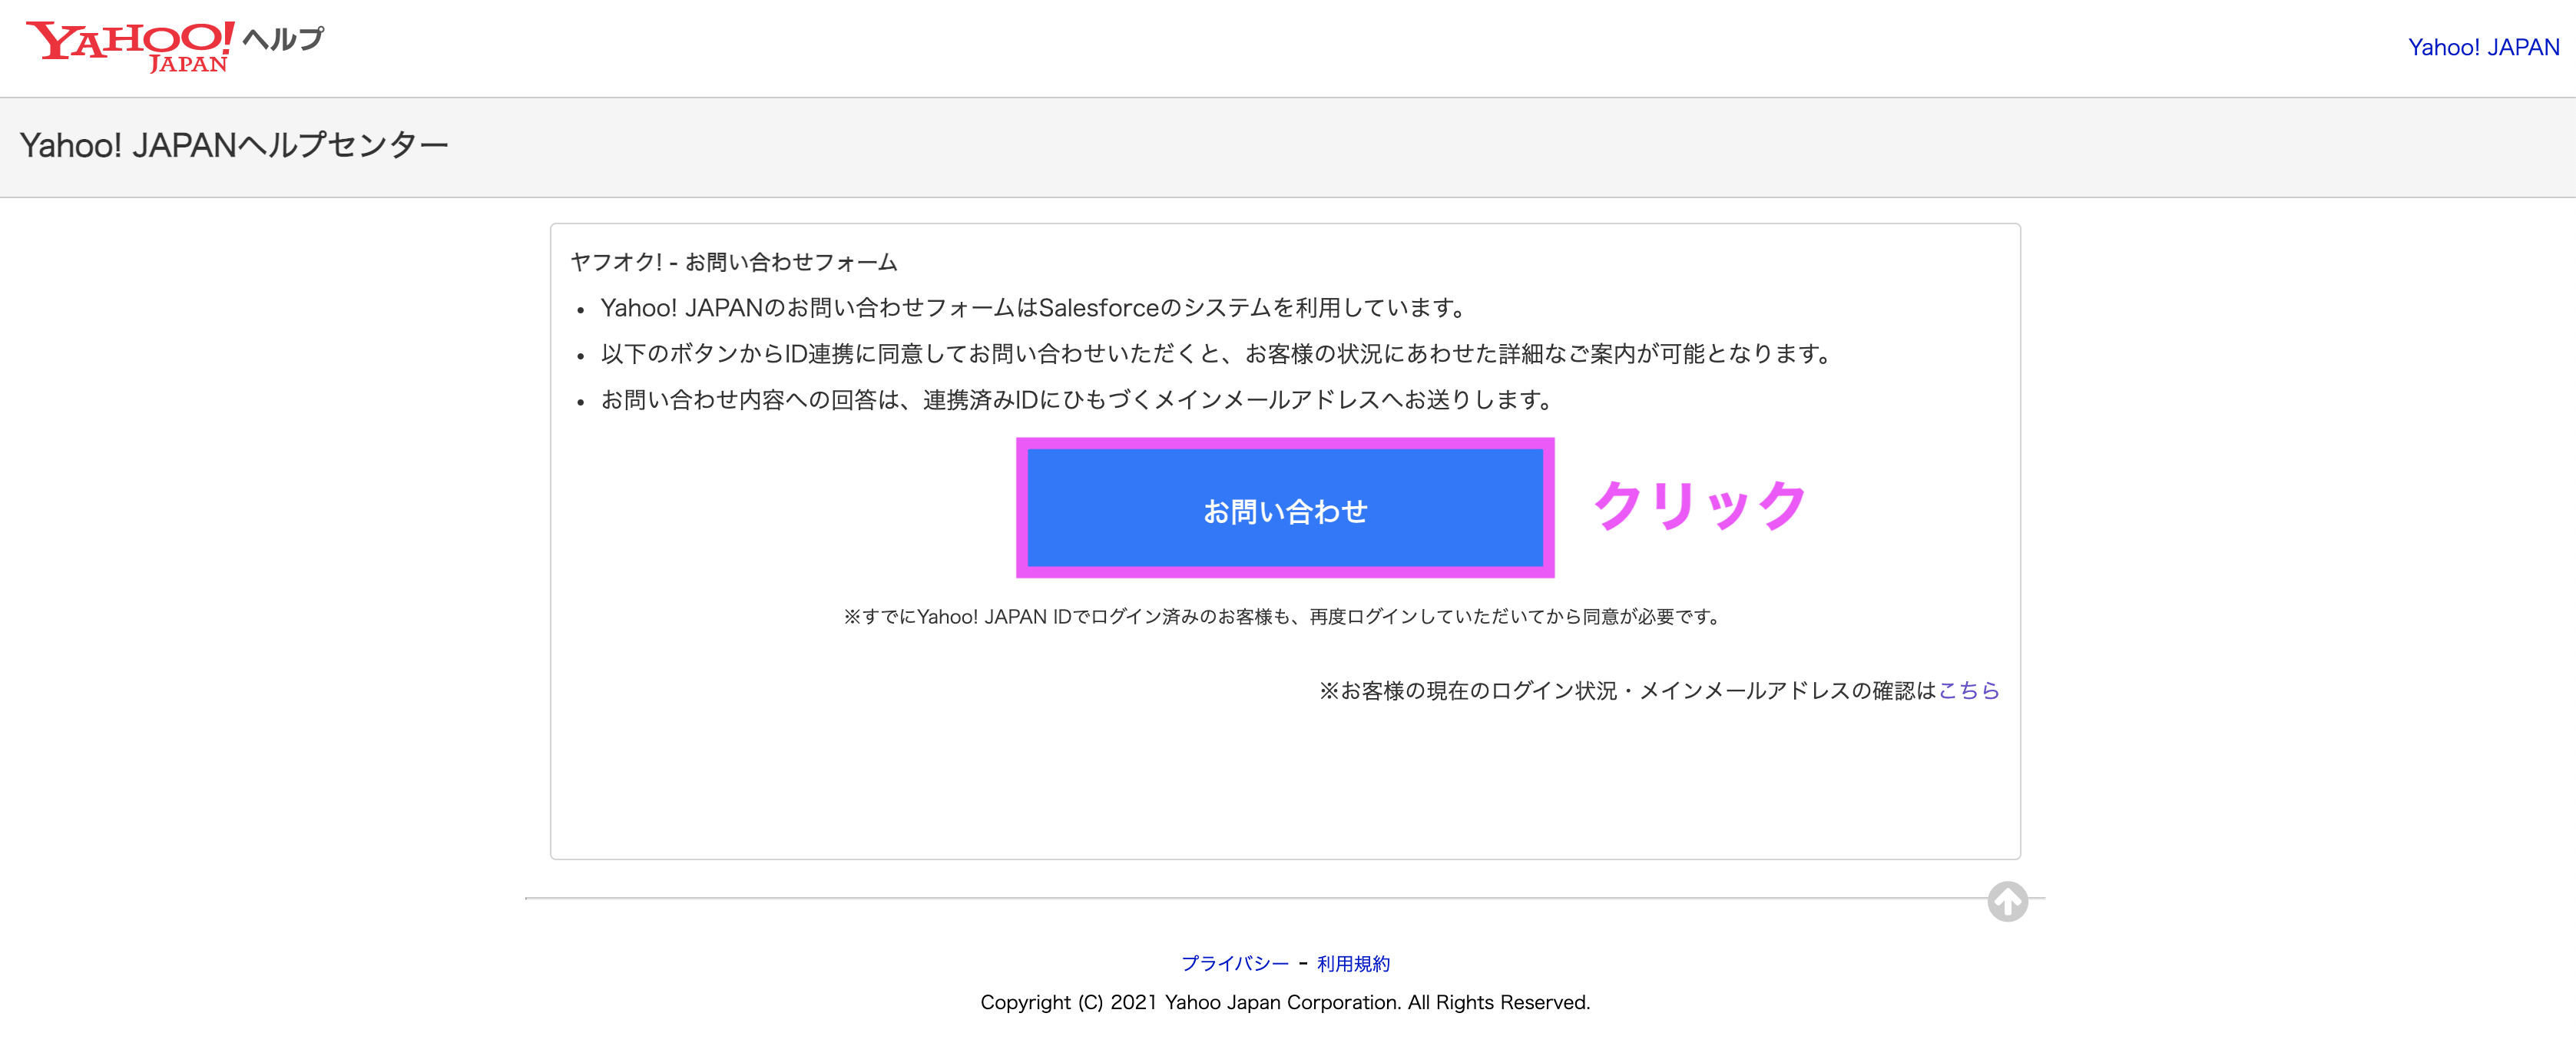The width and height of the screenshot is (2576, 1043).
Task: Click the bullet about メインメールアドレスへお送りします
Action: [1078, 400]
